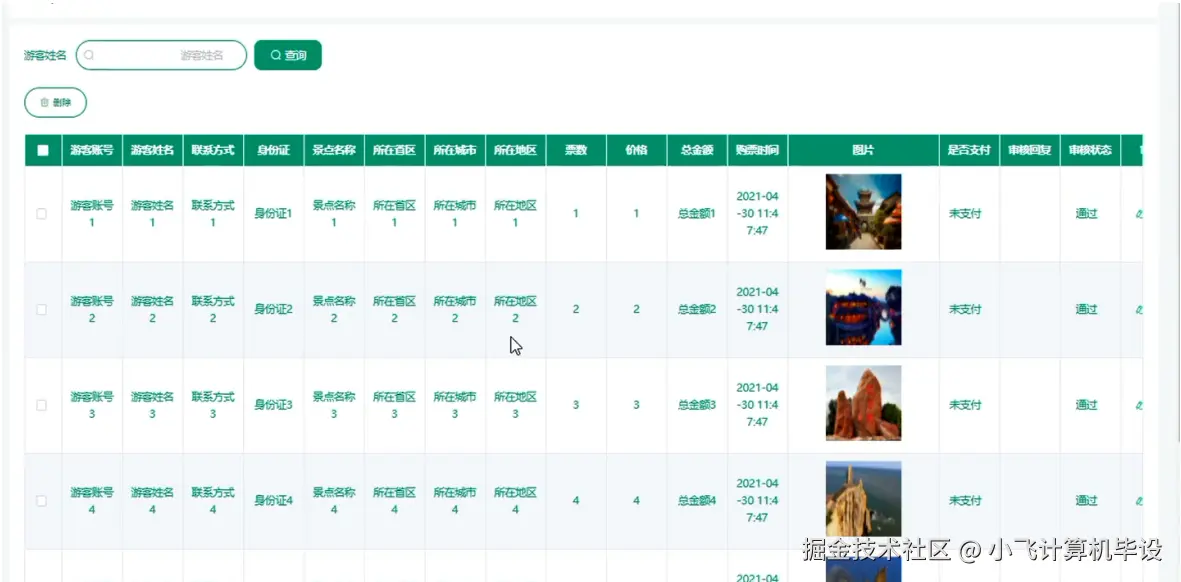Select the 总金额4 cell
This screenshot has height=582, width=1181.
[697, 501]
